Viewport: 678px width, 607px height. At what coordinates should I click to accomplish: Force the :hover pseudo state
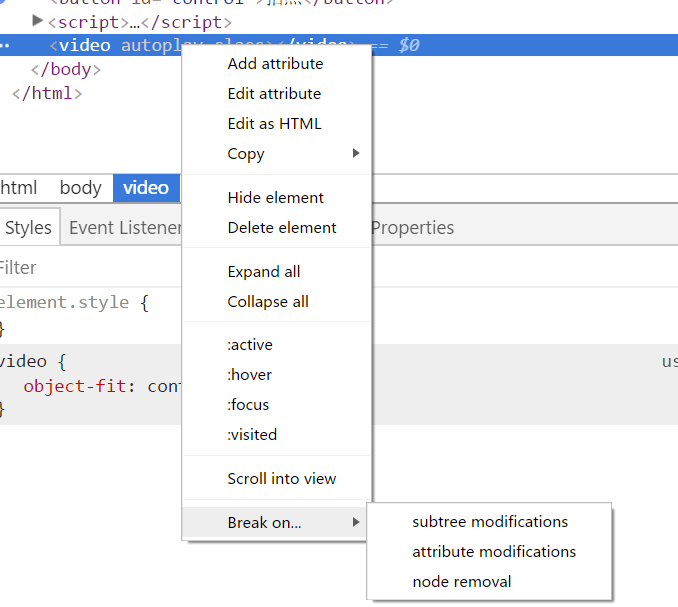click(249, 374)
